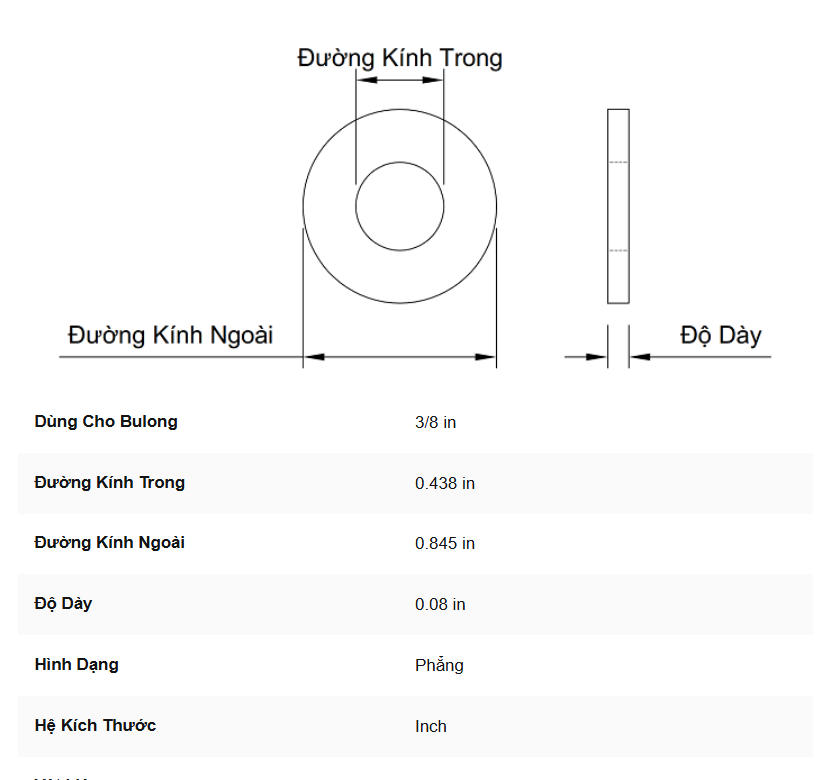
Task: Select the "Độ Dày" table row label
Action: (x=63, y=604)
